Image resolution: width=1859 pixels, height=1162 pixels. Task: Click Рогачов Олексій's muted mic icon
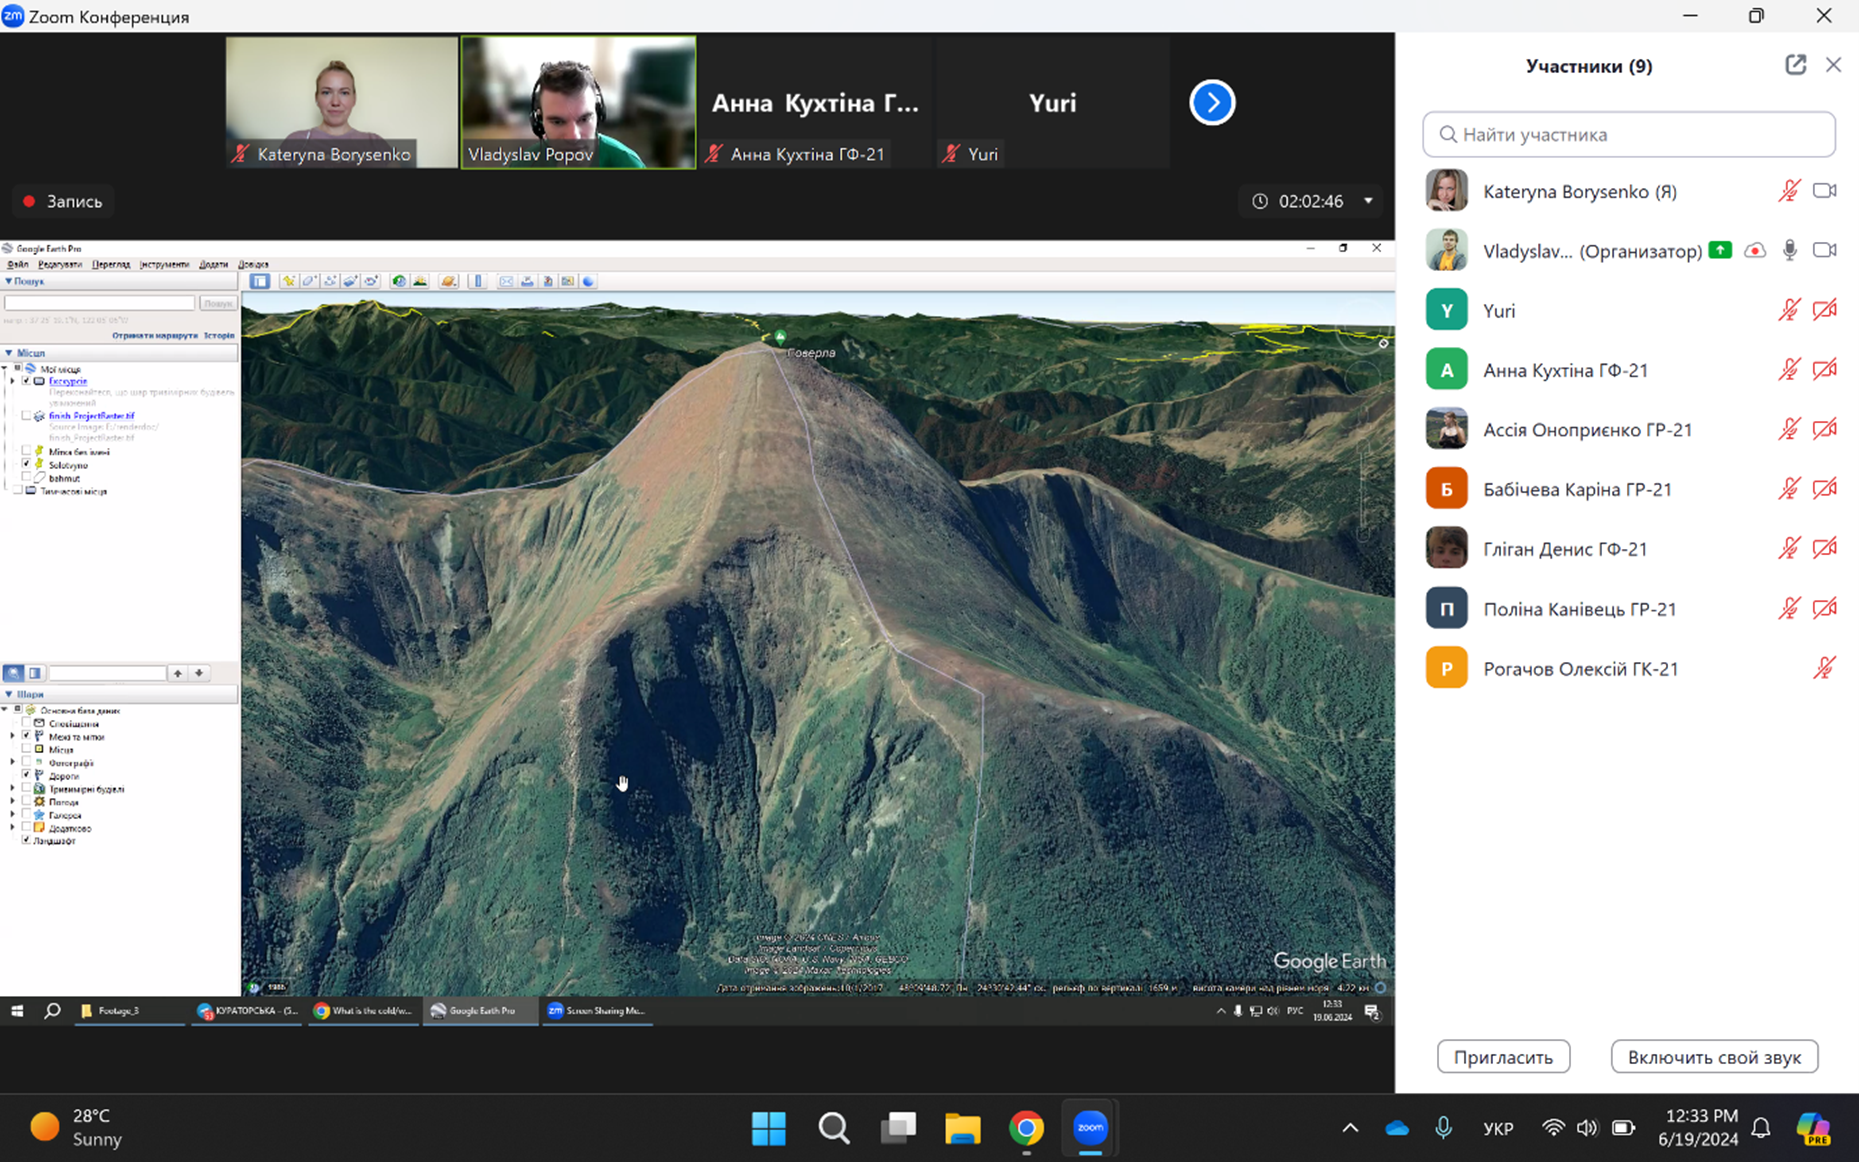tap(1824, 668)
